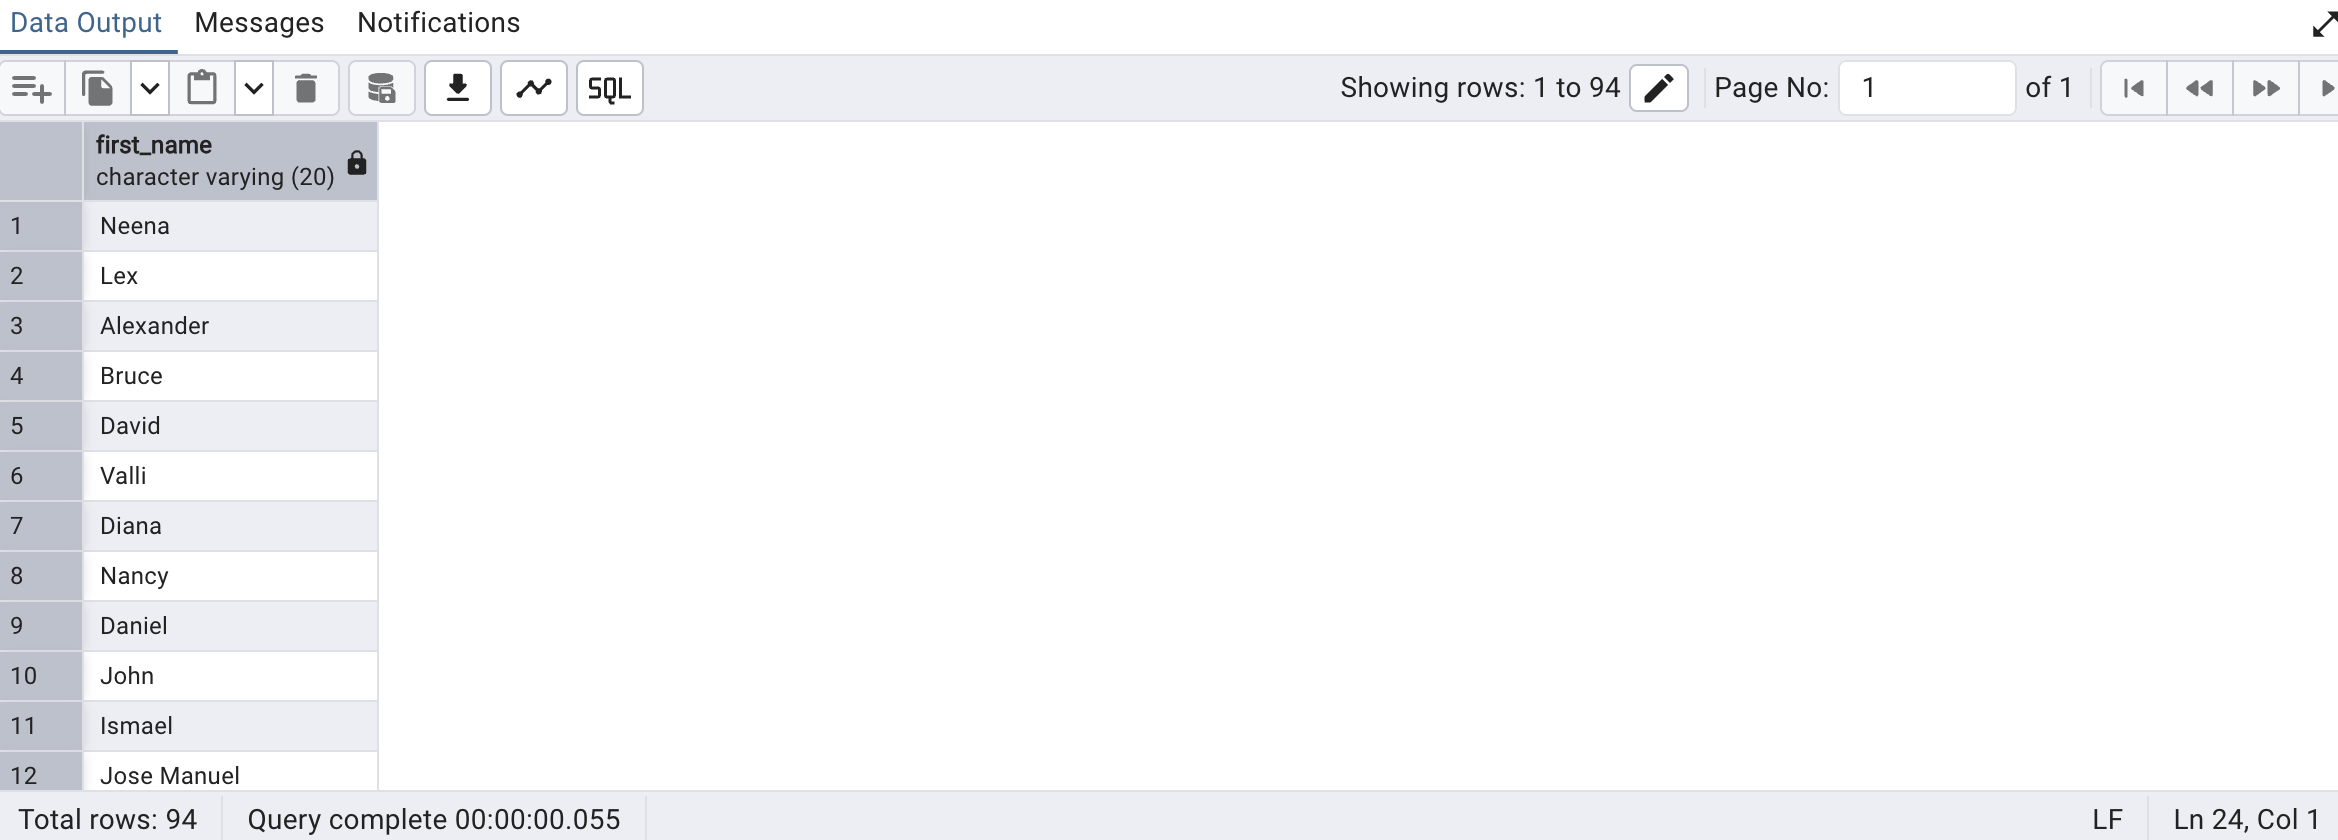The width and height of the screenshot is (2338, 840).
Task: Click the Paste clipboard icon
Action: click(202, 89)
